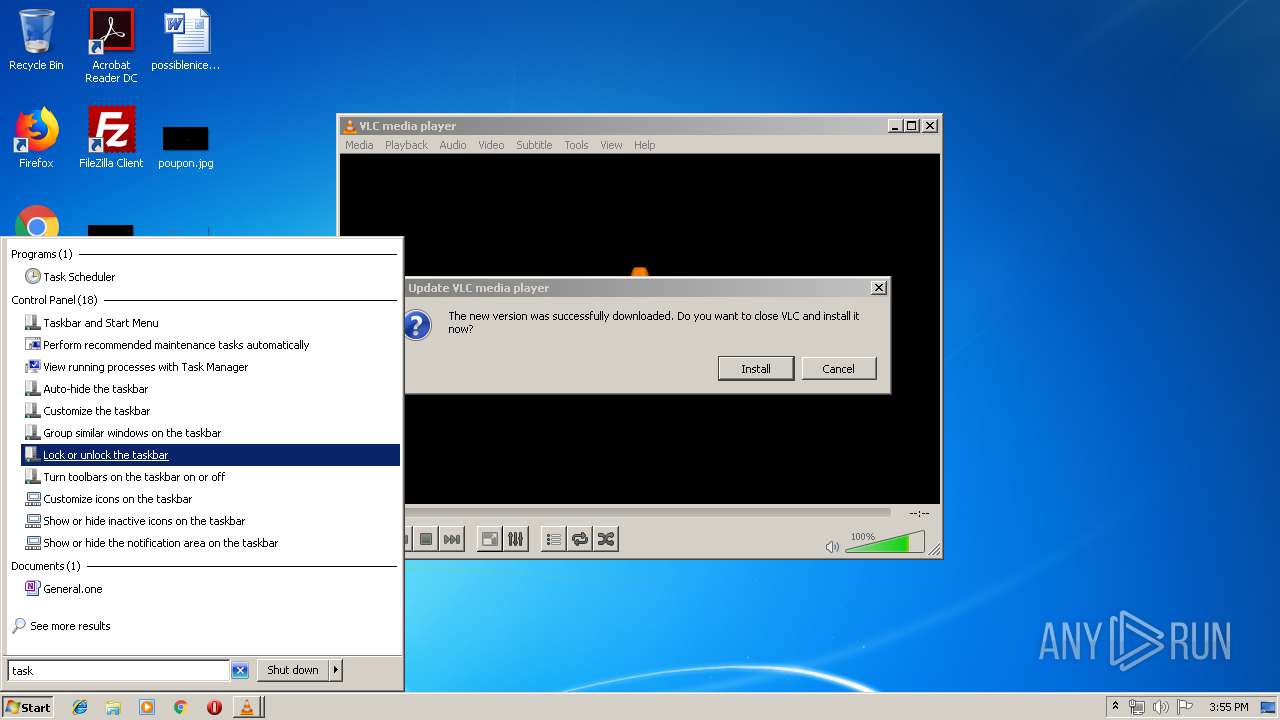Viewport: 1280px width, 720px height.
Task: Select the Recycle Bin desktop icon
Action: point(36,40)
